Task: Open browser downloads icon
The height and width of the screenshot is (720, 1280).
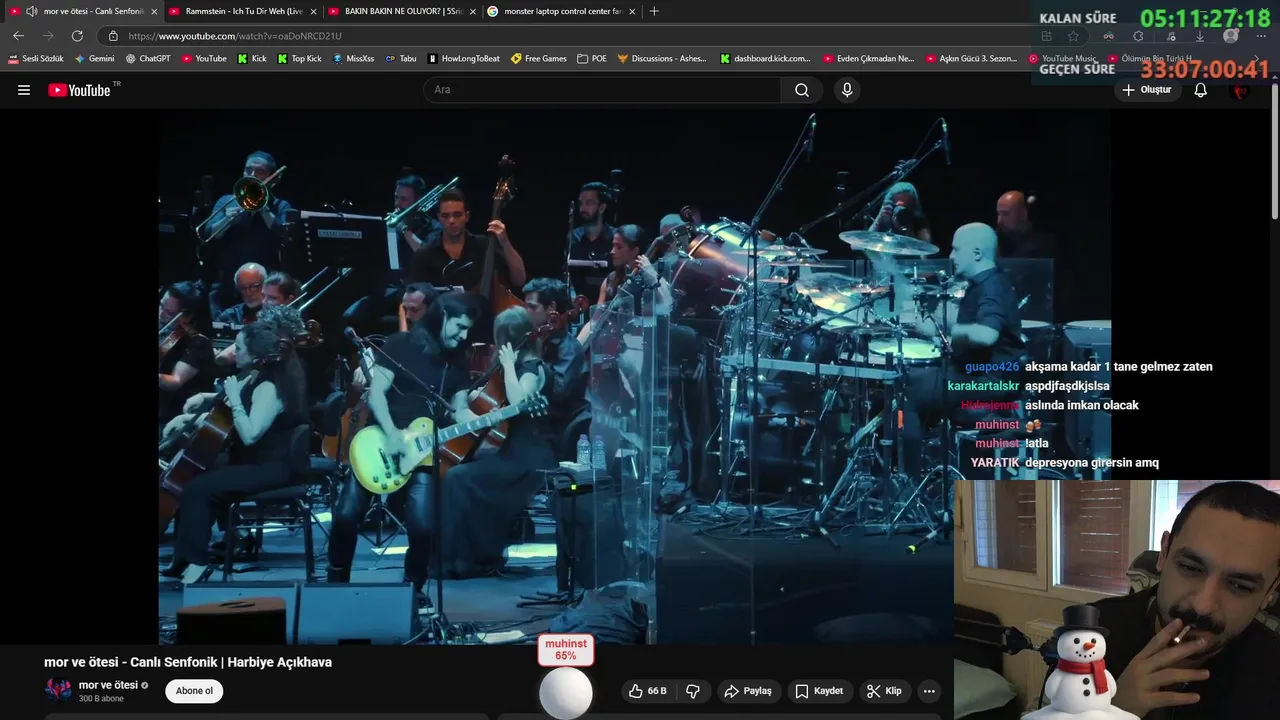Action: [1200, 36]
